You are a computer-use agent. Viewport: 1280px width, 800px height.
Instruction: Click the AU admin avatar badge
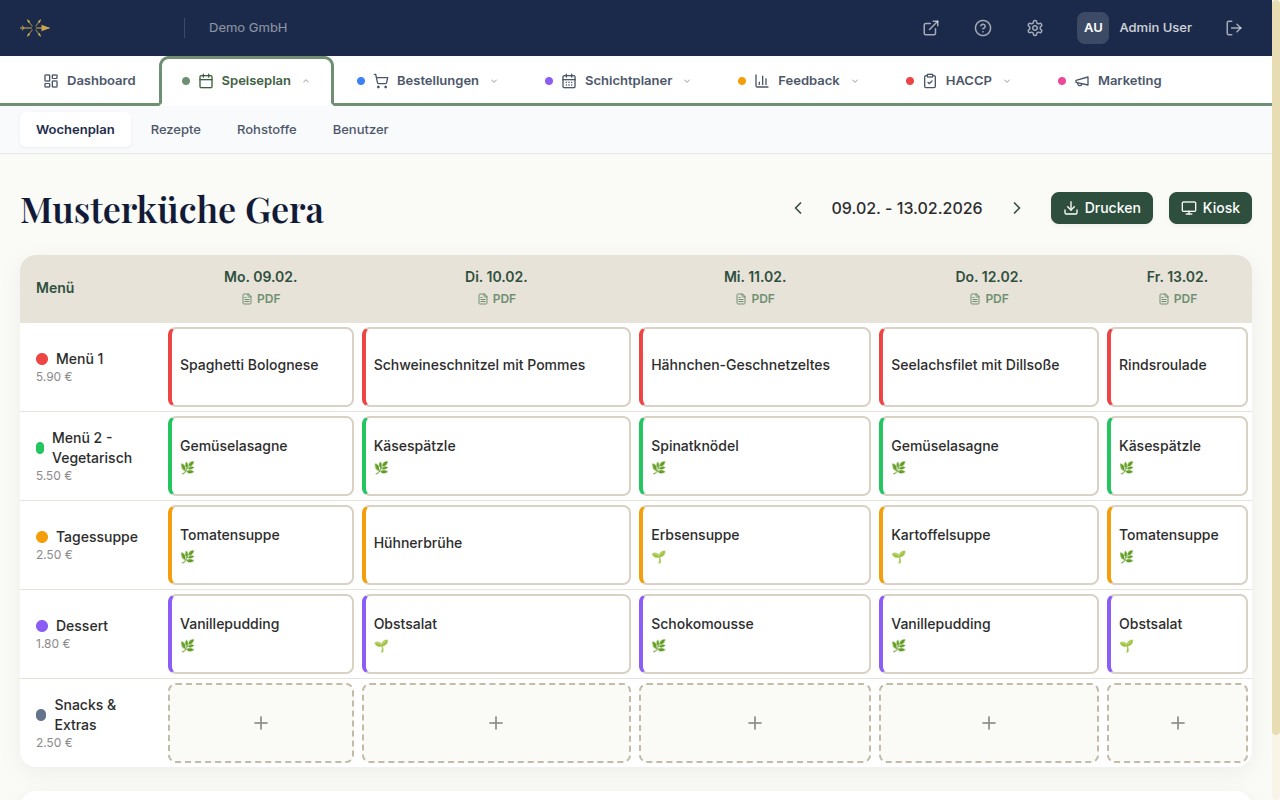point(1092,27)
